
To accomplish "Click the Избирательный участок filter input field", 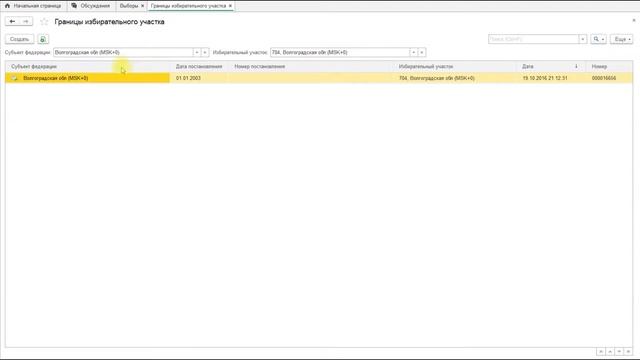I will point(340,52).
